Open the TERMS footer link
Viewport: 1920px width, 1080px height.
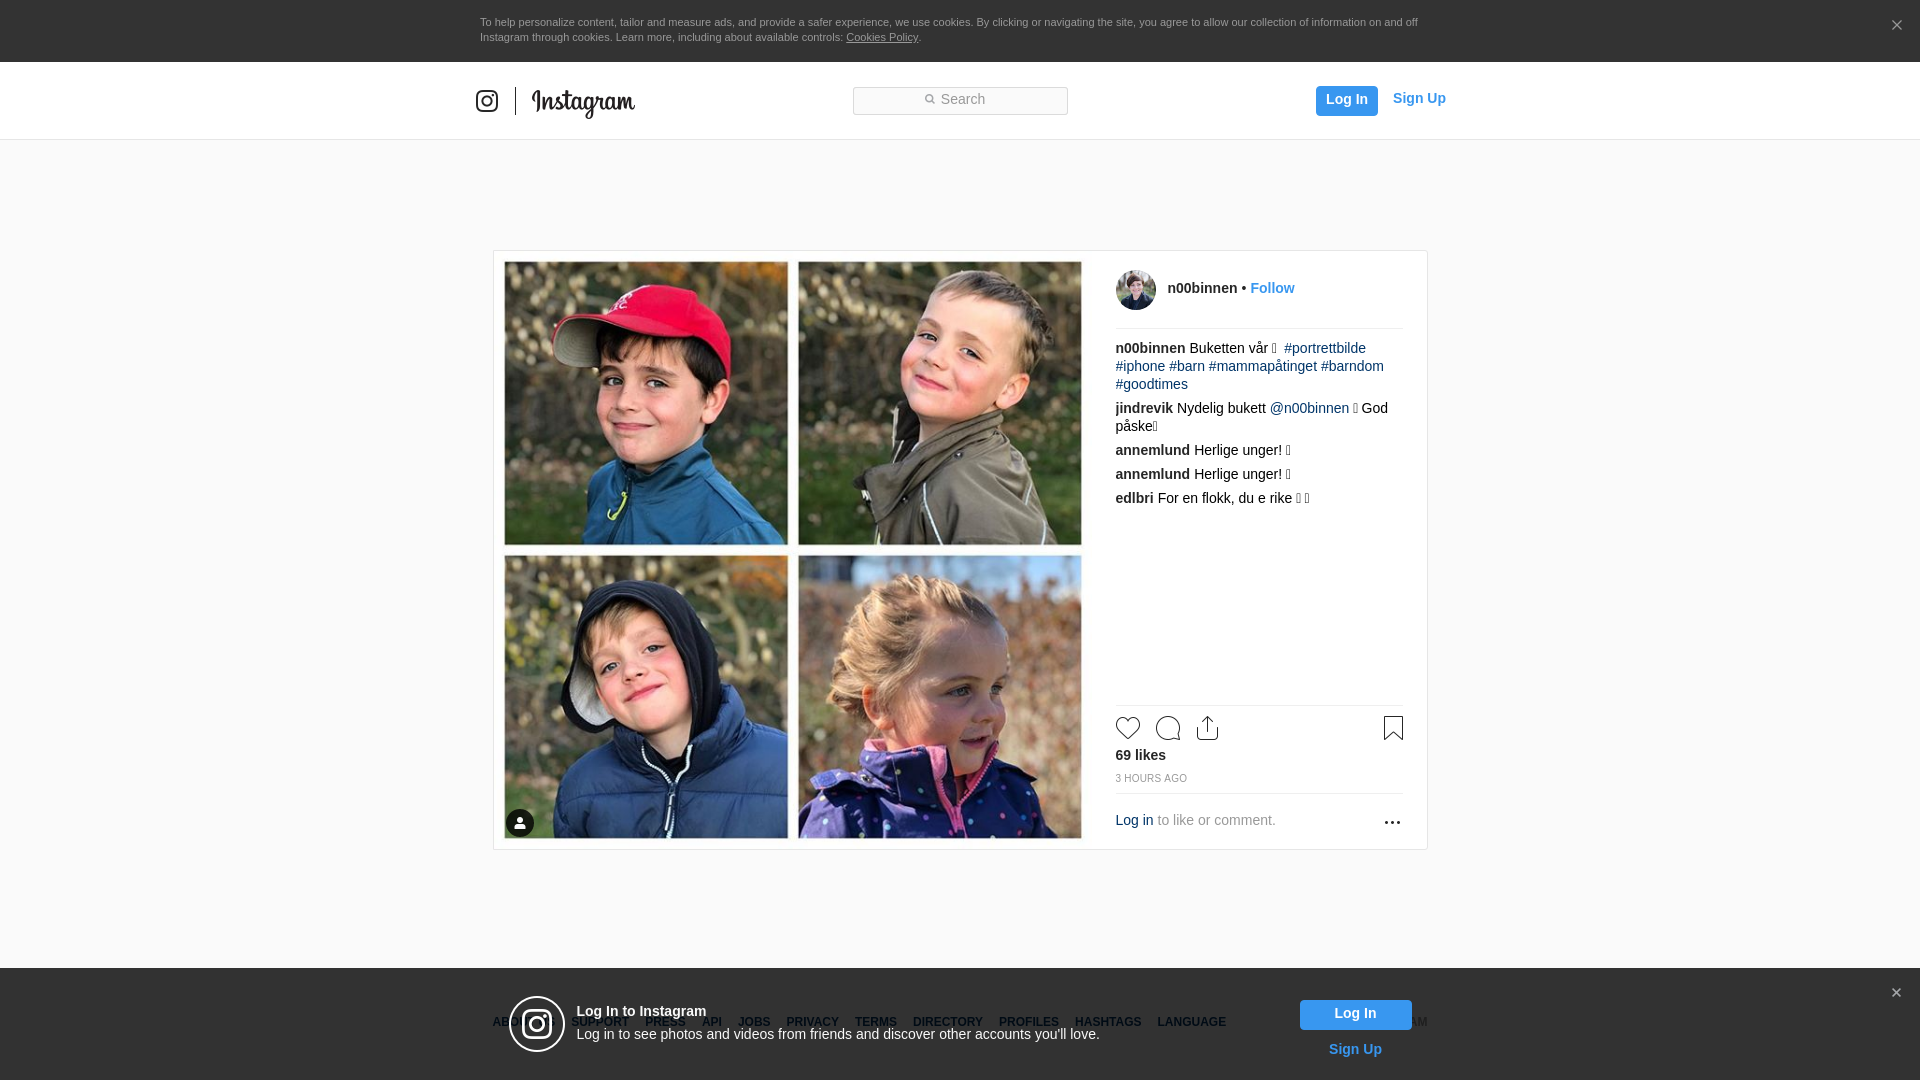[876, 1022]
